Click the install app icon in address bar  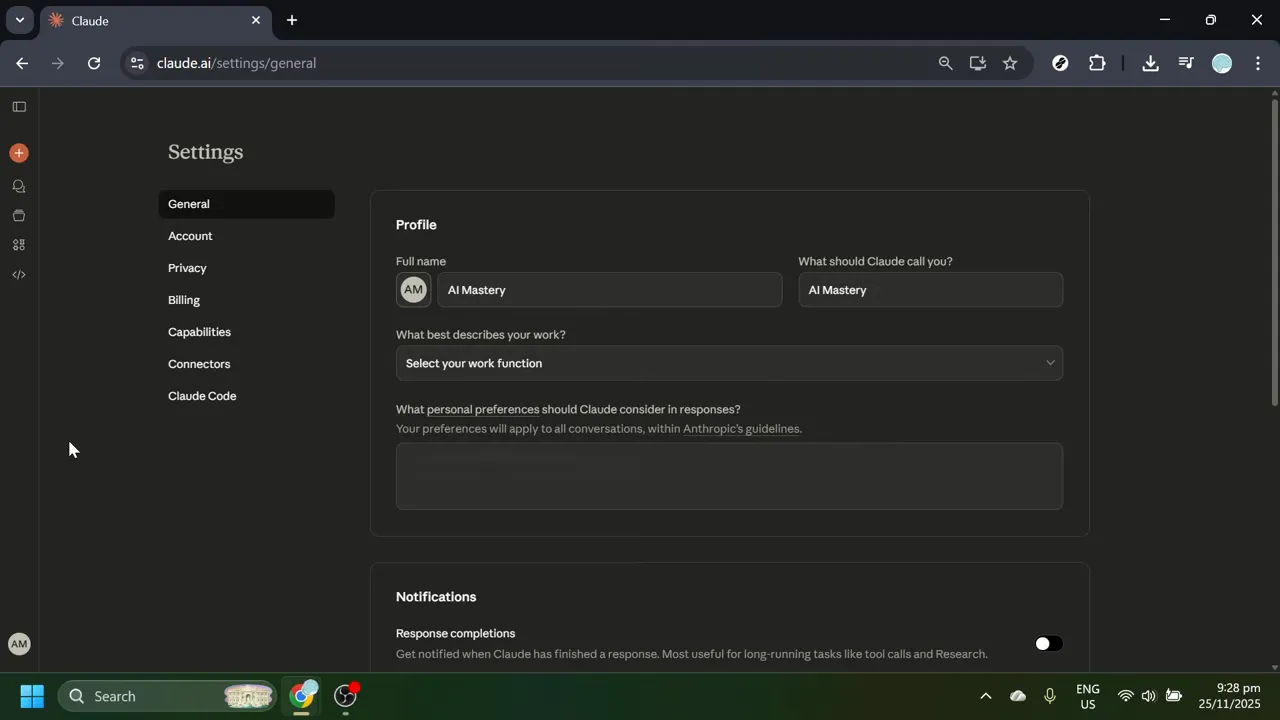[978, 63]
